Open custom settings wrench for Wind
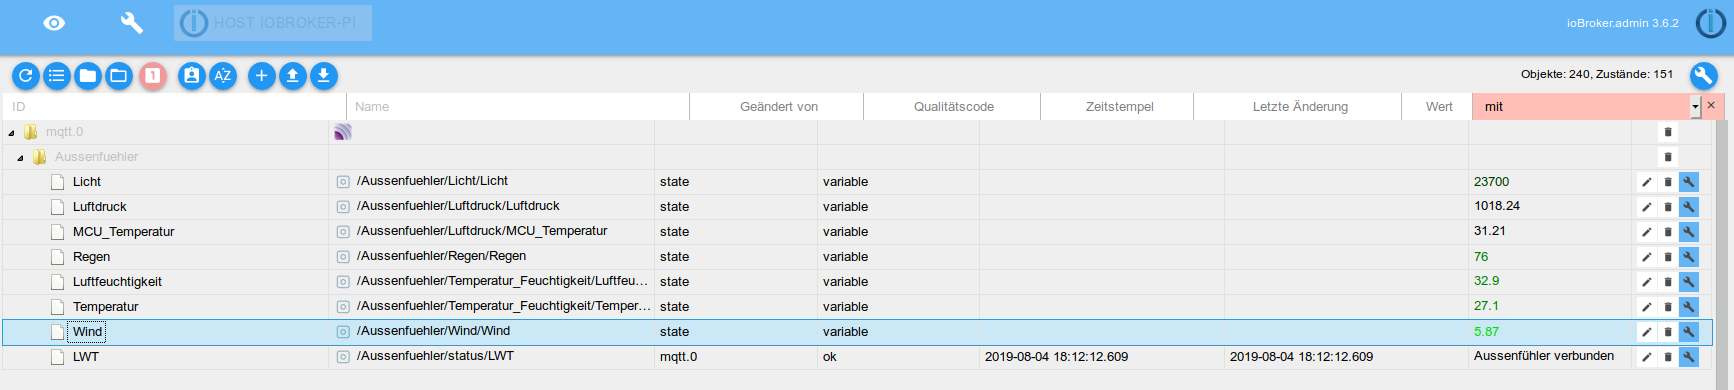Screen dimensions: 1734x390 [1689, 332]
